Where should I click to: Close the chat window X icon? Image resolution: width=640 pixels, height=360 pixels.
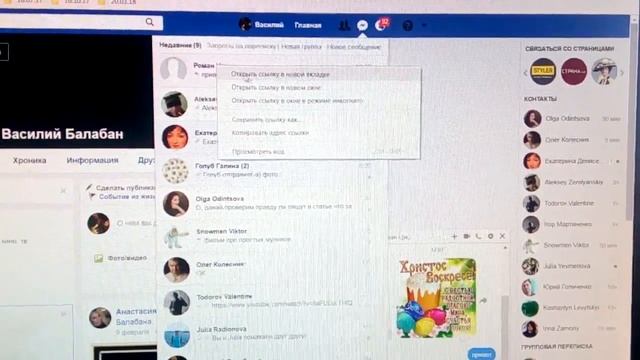pyautogui.click(x=502, y=236)
